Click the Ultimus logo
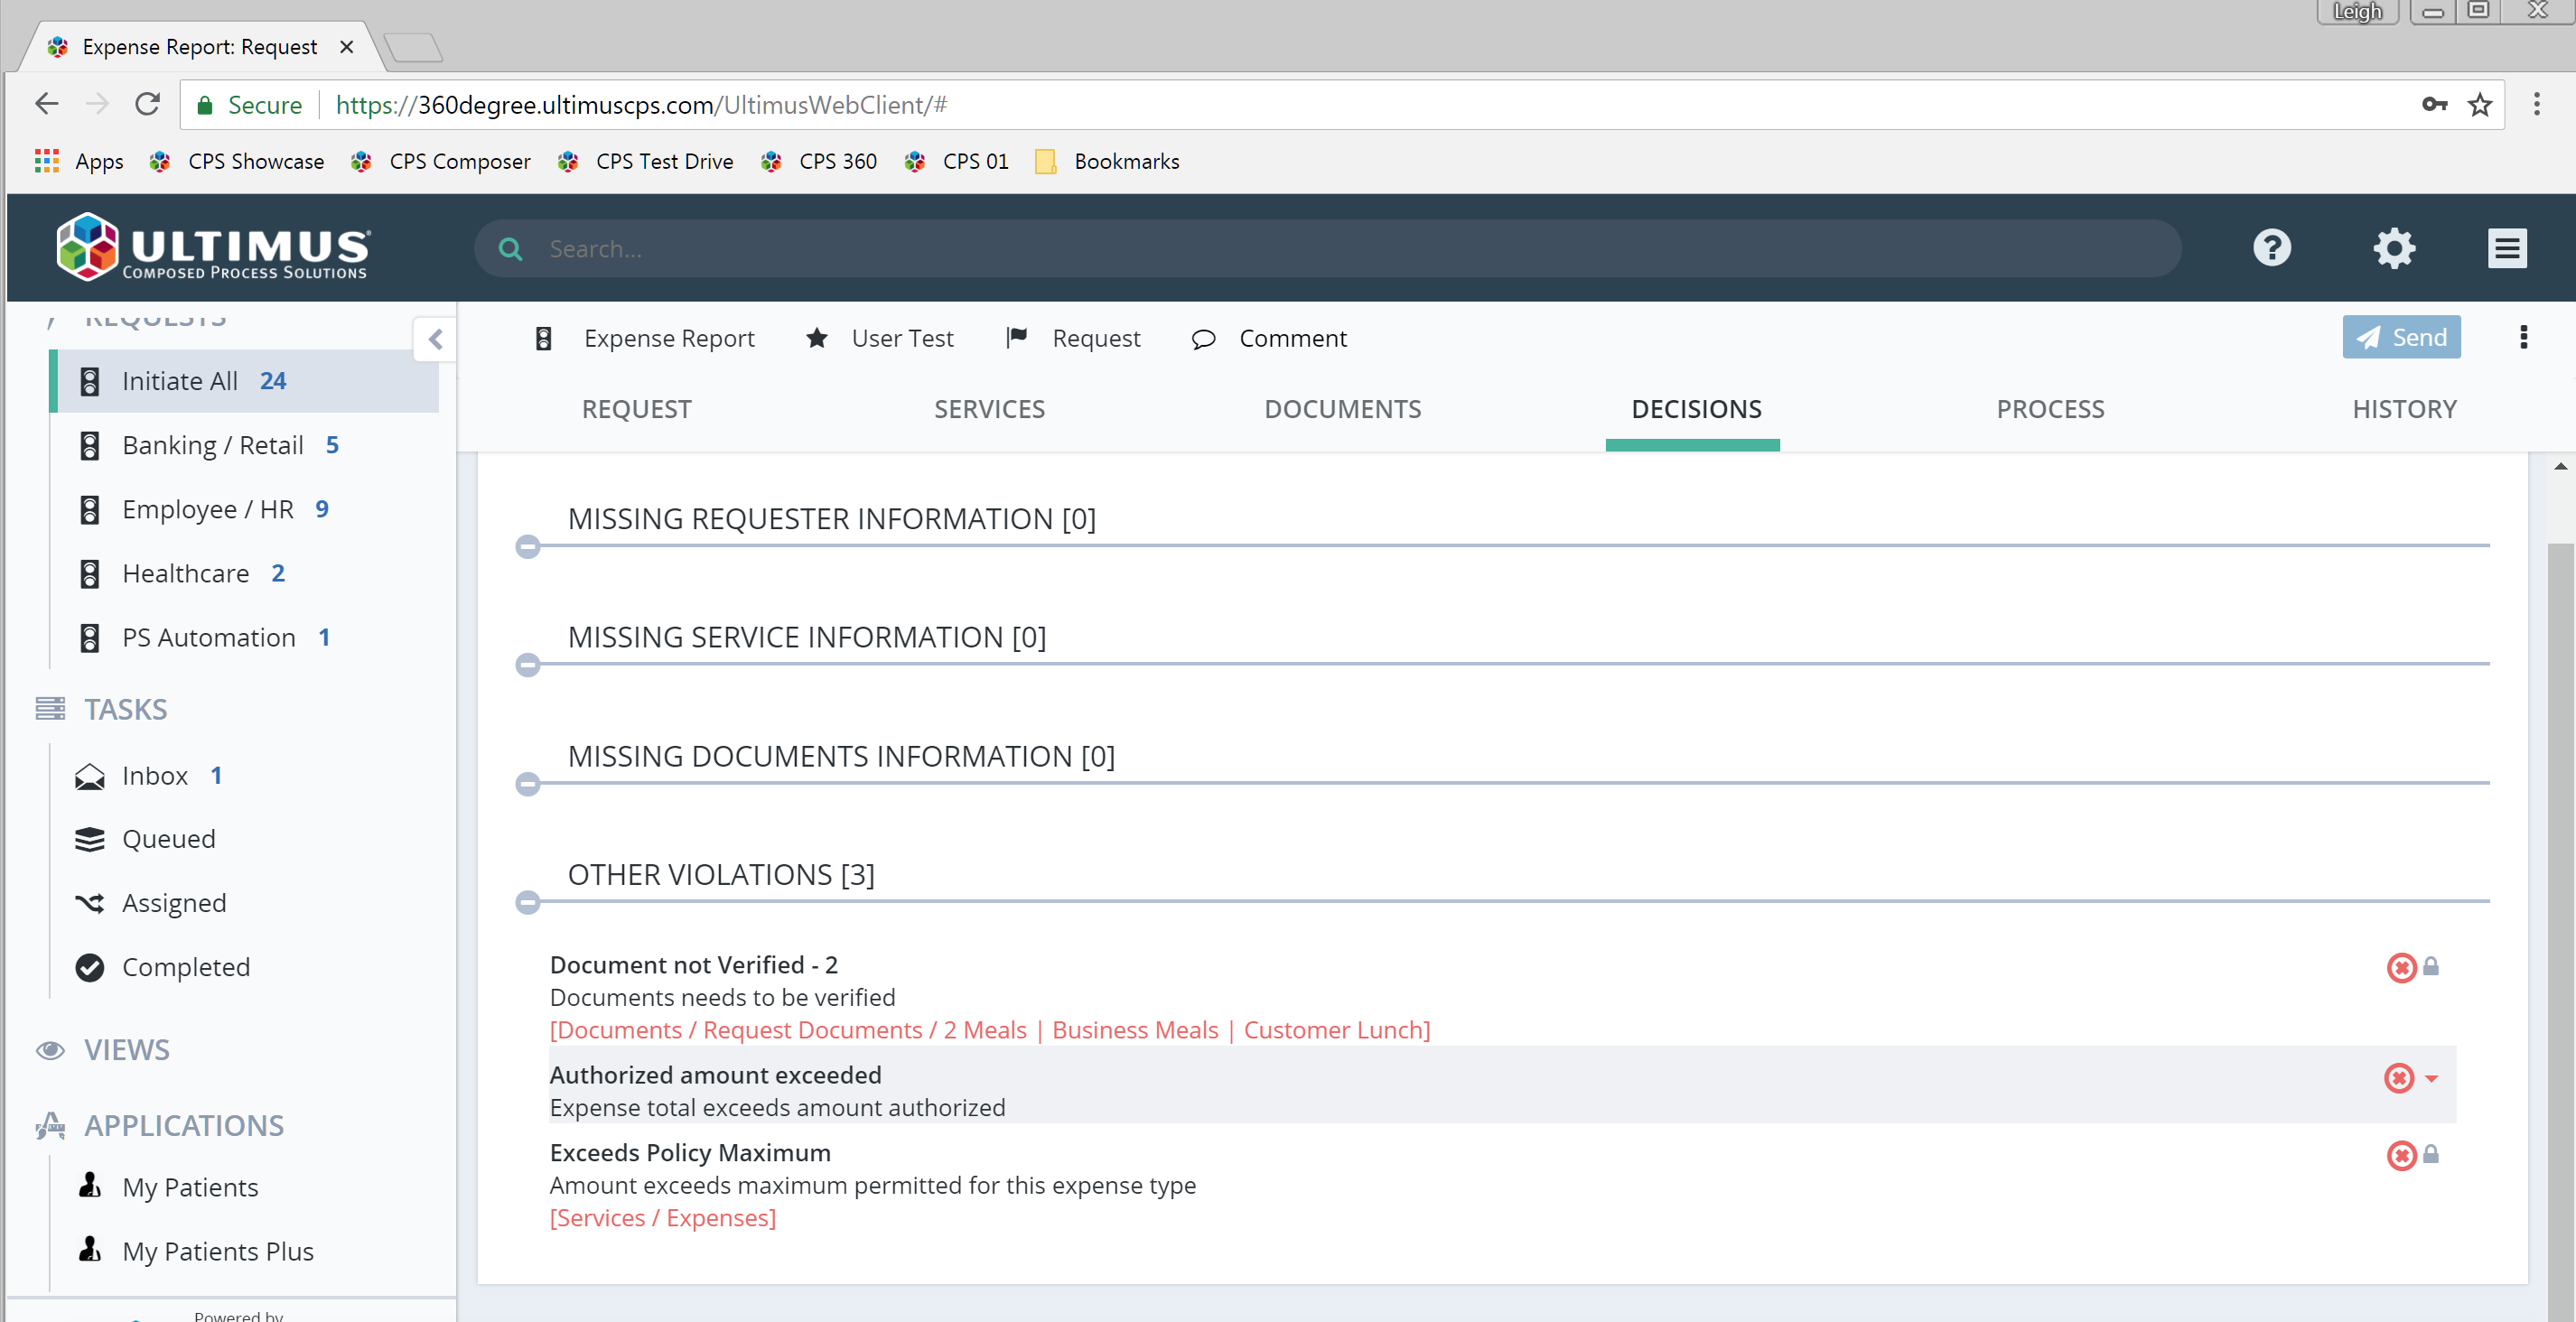 pyautogui.click(x=212, y=246)
